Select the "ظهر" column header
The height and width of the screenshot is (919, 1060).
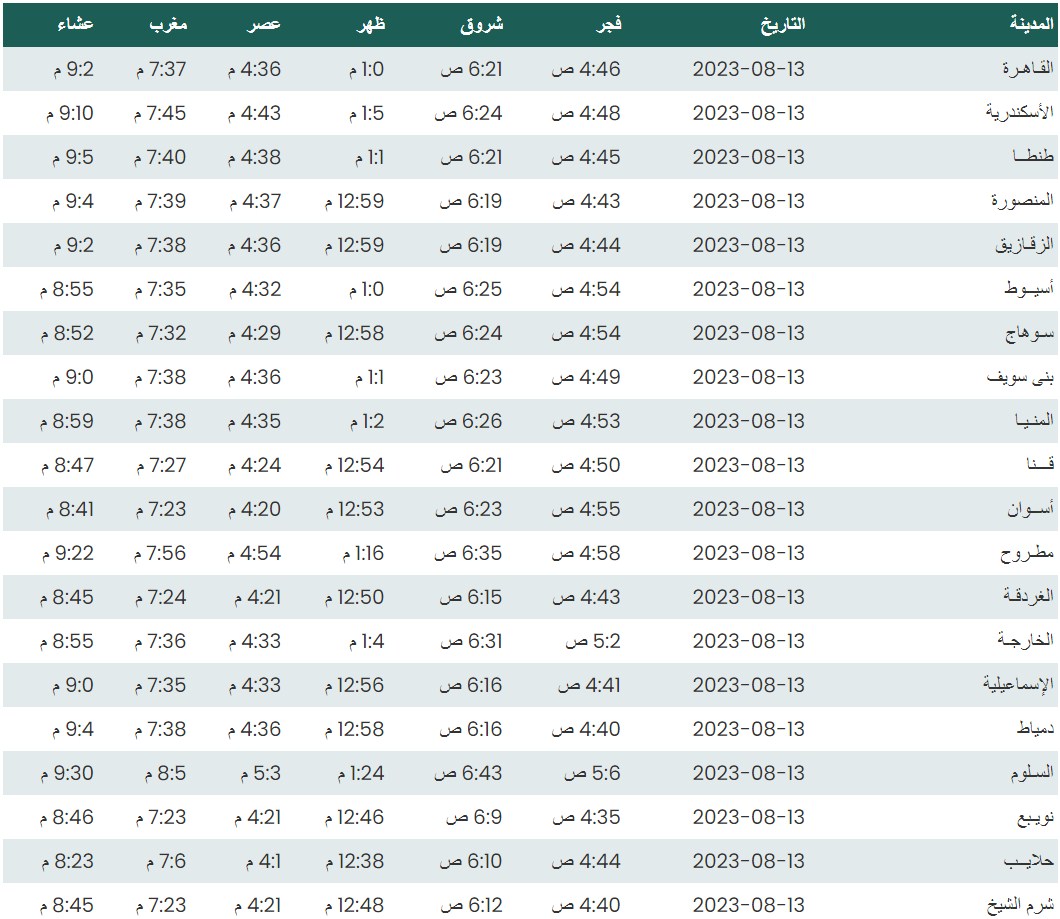[x=370, y=25]
